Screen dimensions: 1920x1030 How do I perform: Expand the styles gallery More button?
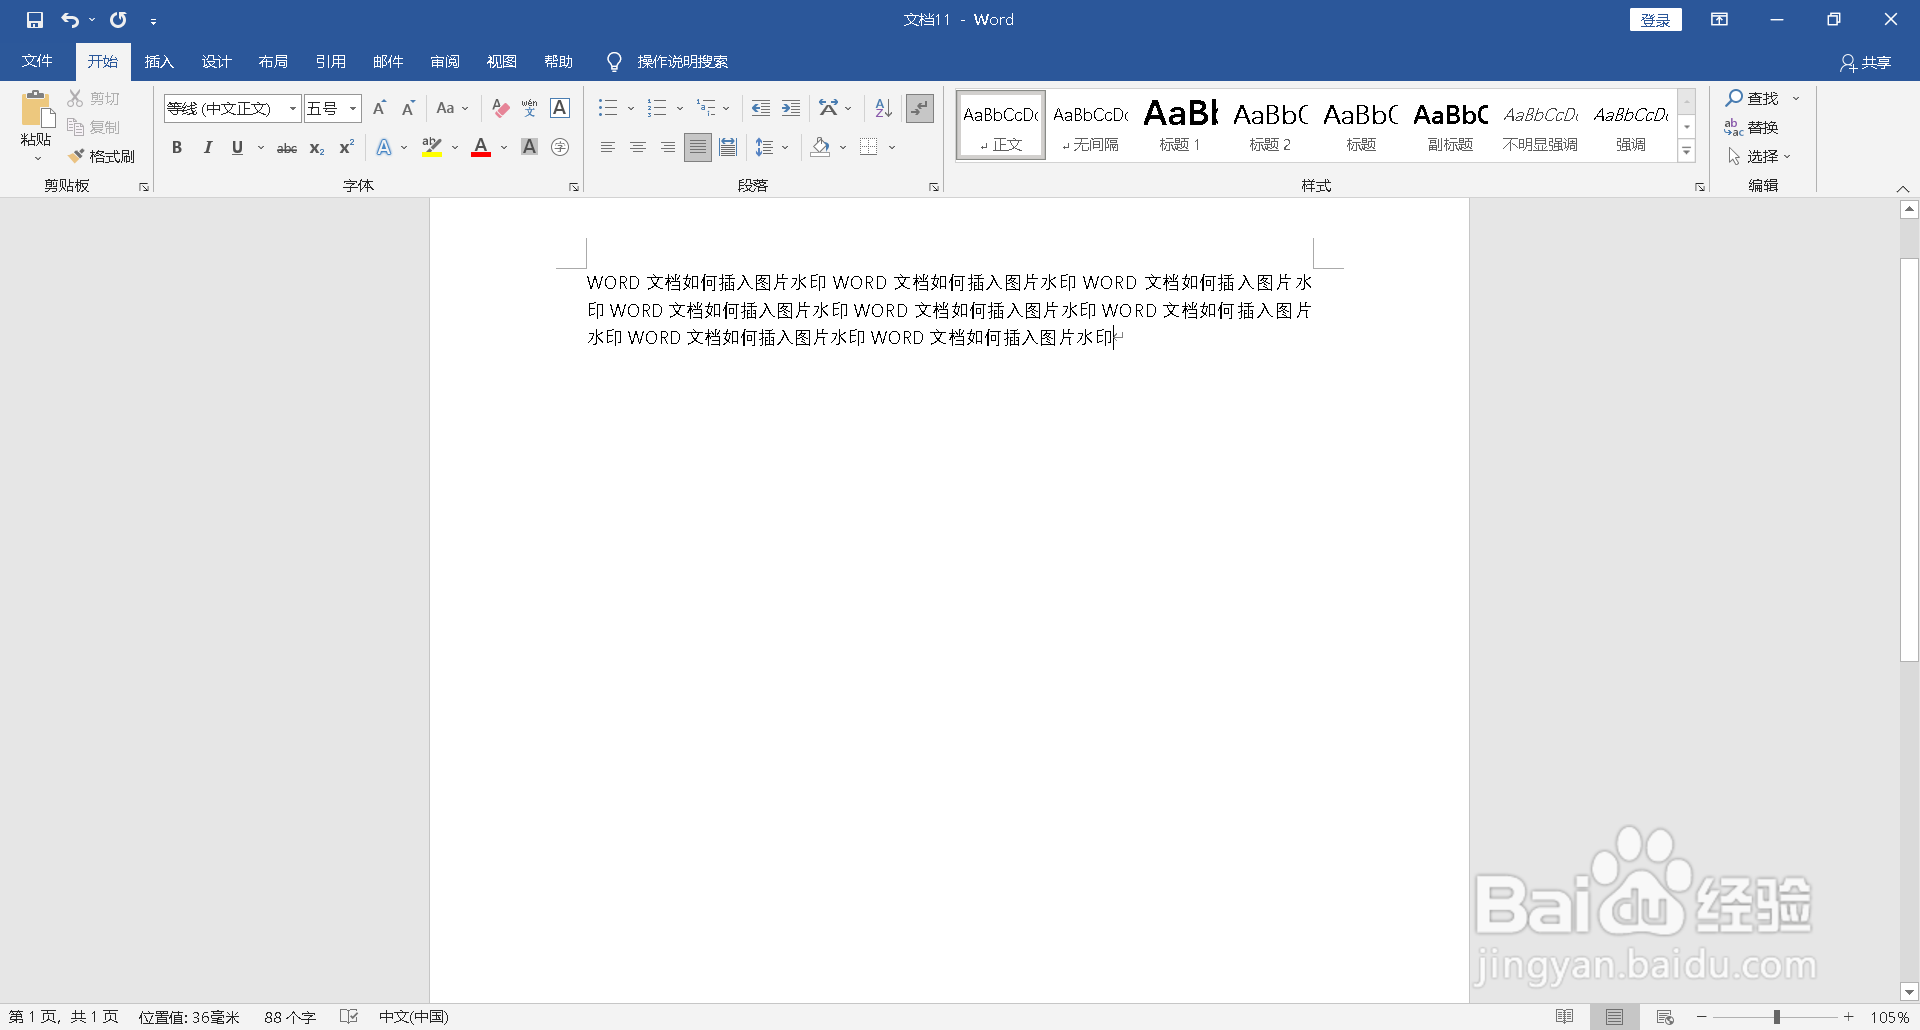click(x=1687, y=152)
